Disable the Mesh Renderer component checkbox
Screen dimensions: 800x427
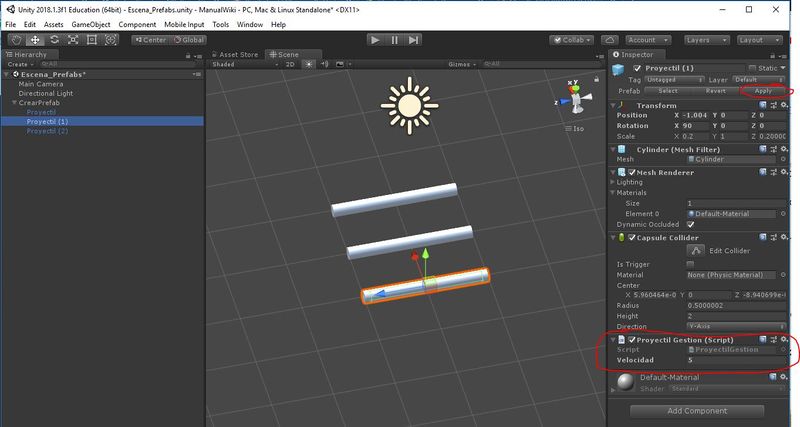coord(632,172)
